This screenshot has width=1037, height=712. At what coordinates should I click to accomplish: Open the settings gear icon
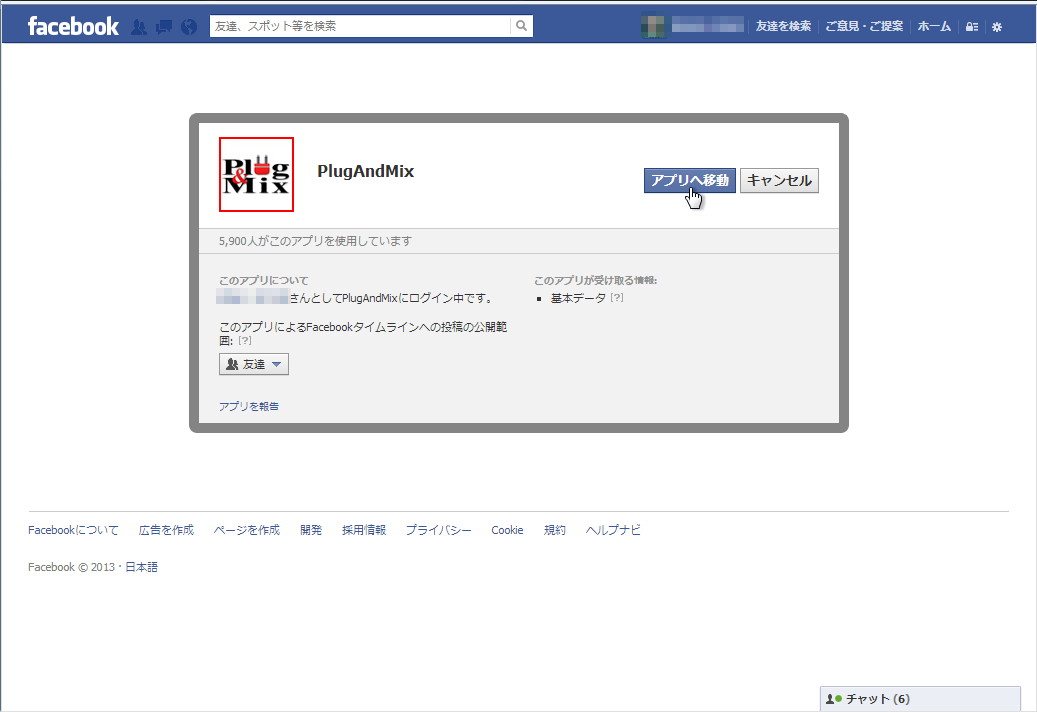[x=996, y=27]
